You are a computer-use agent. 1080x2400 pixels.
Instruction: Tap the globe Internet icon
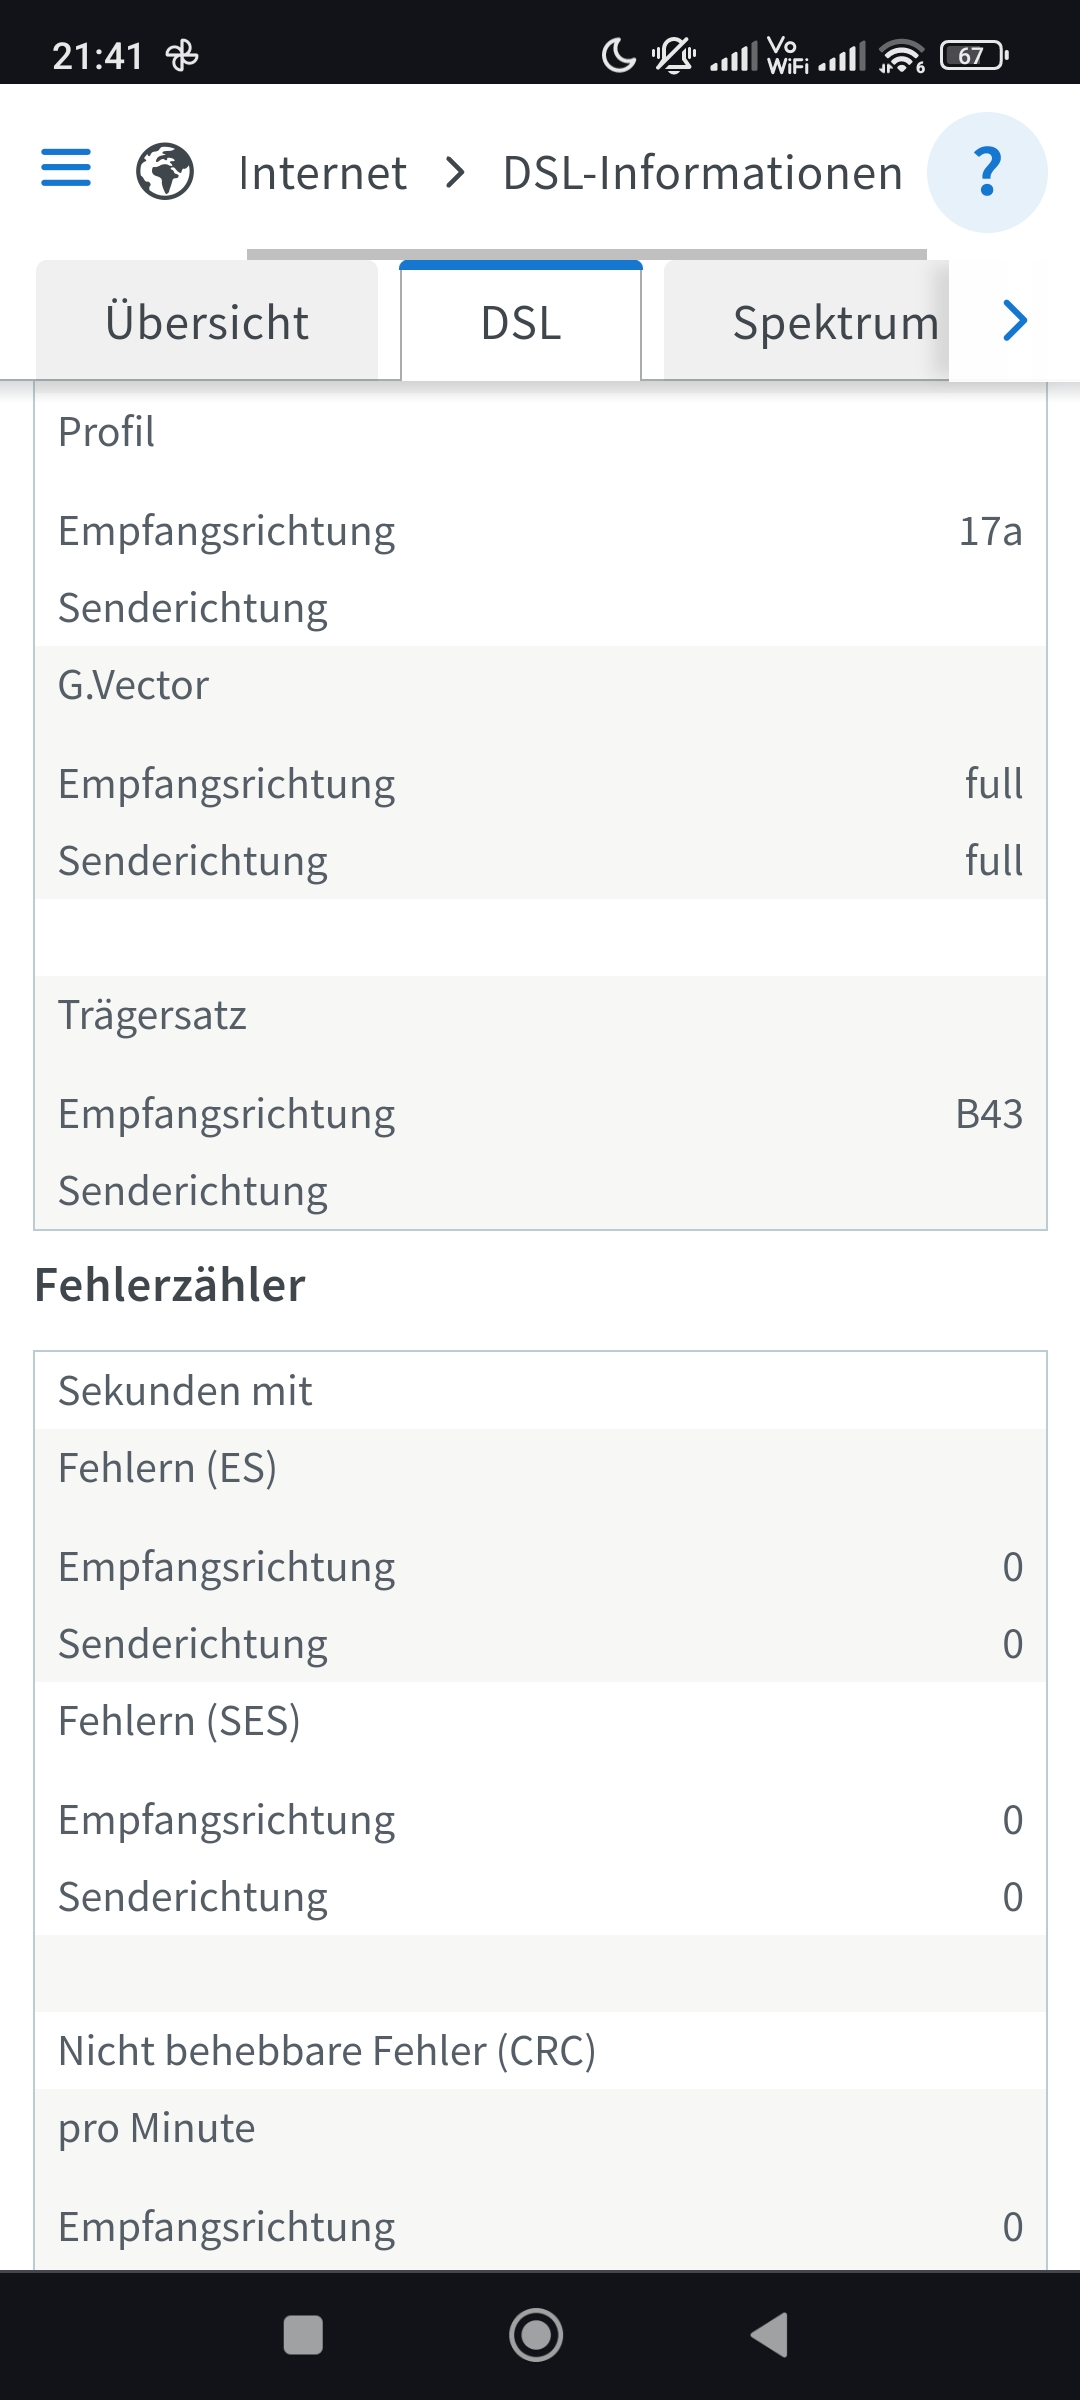165,171
